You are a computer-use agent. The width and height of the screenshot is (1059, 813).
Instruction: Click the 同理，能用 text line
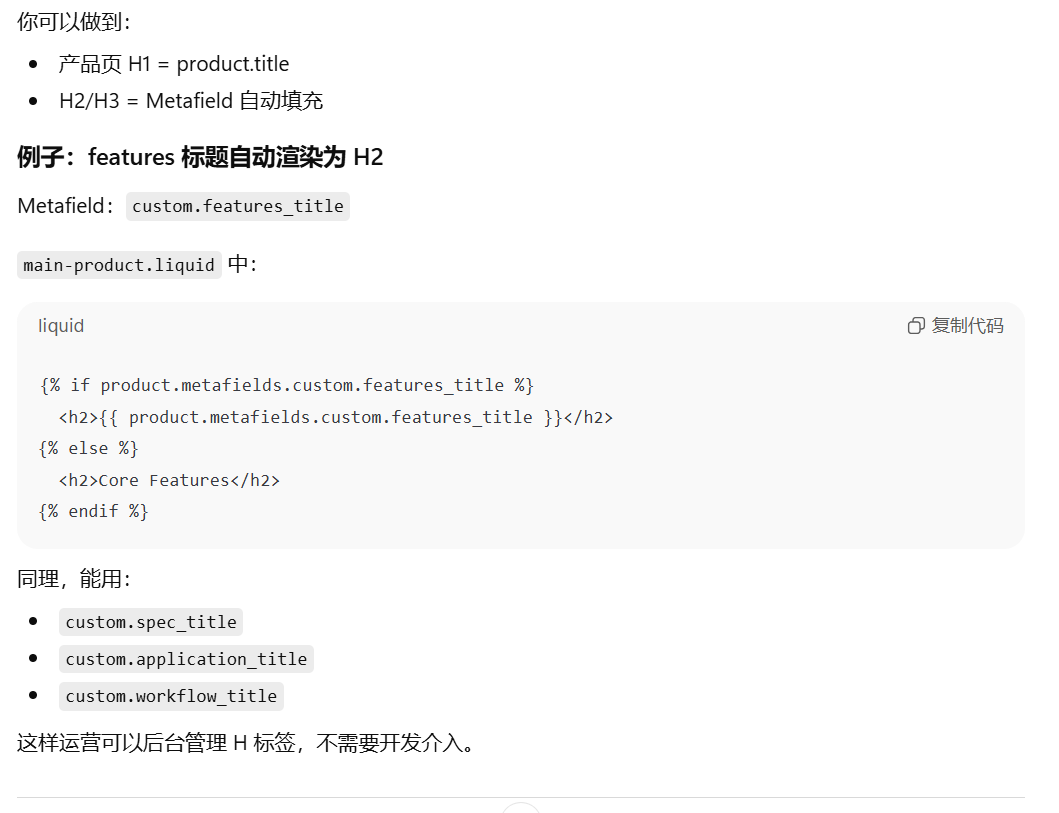(74, 579)
